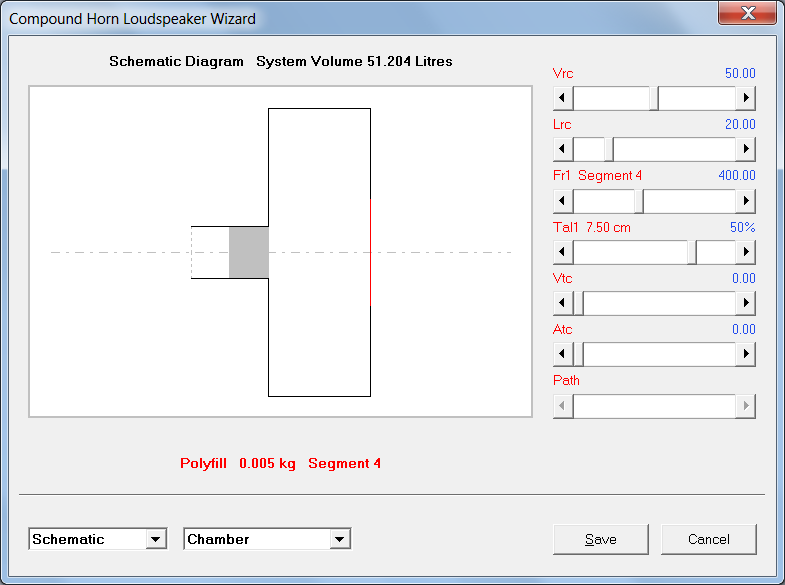The width and height of the screenshot is (785, 585).
Task: Open the Schematic view dropdown
Action: point(156,539)
